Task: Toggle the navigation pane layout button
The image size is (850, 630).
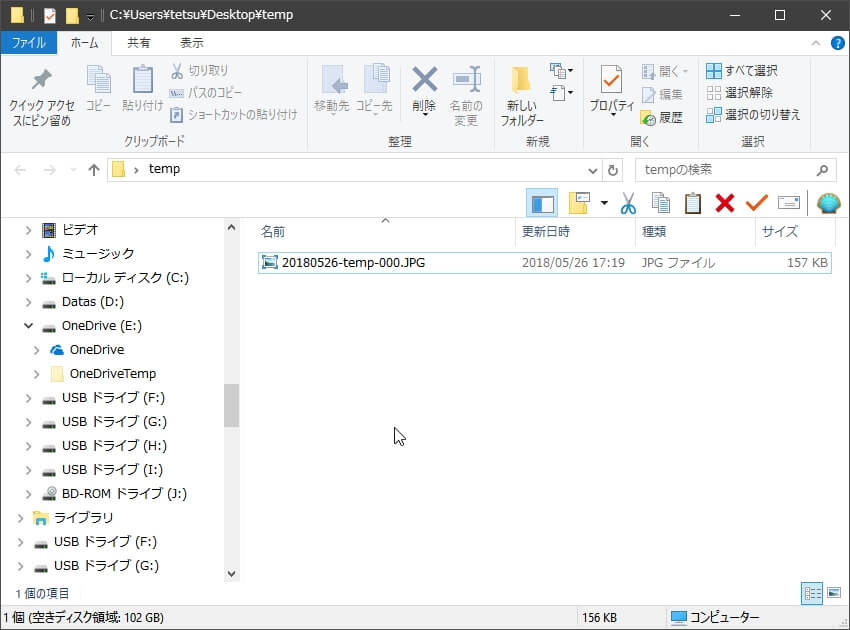Action: click(543, 204)
